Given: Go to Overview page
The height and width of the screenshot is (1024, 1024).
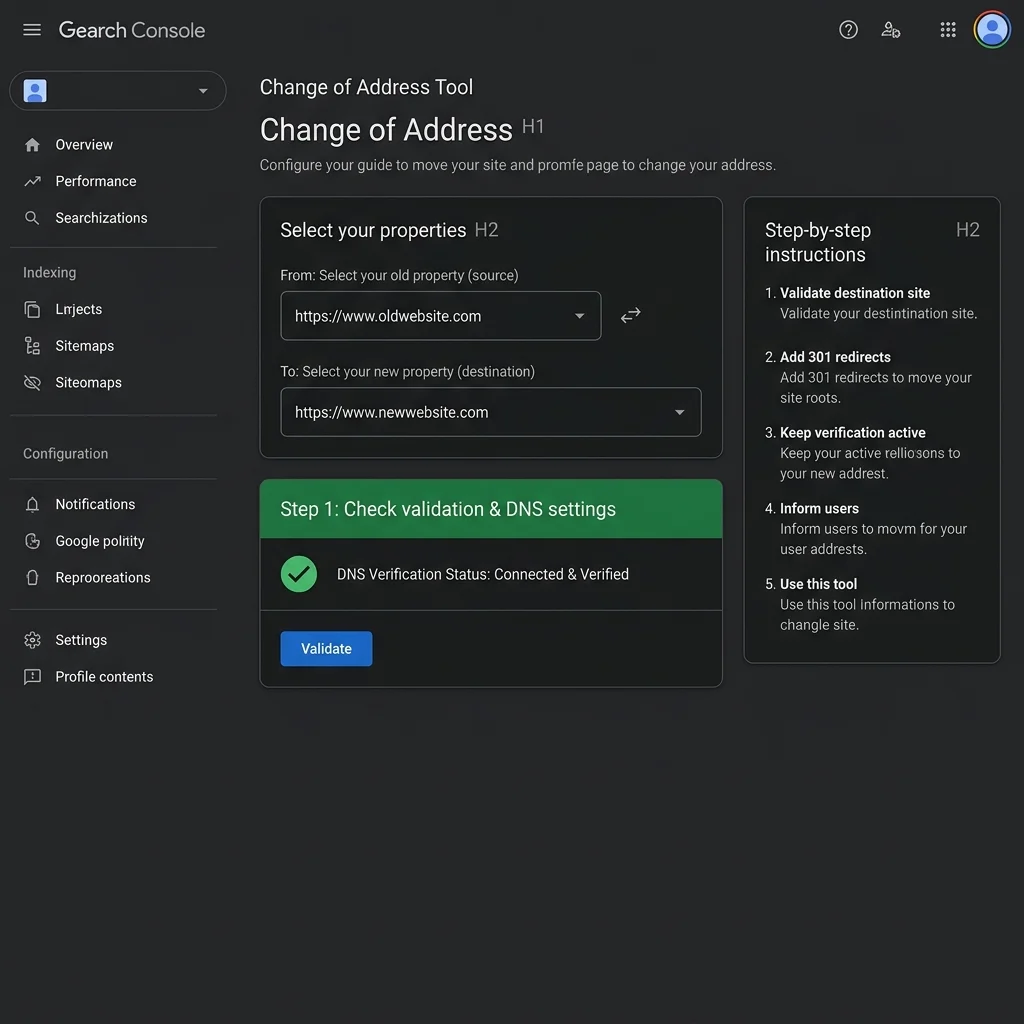Looking at the screenshot, I should coord(84,145).
